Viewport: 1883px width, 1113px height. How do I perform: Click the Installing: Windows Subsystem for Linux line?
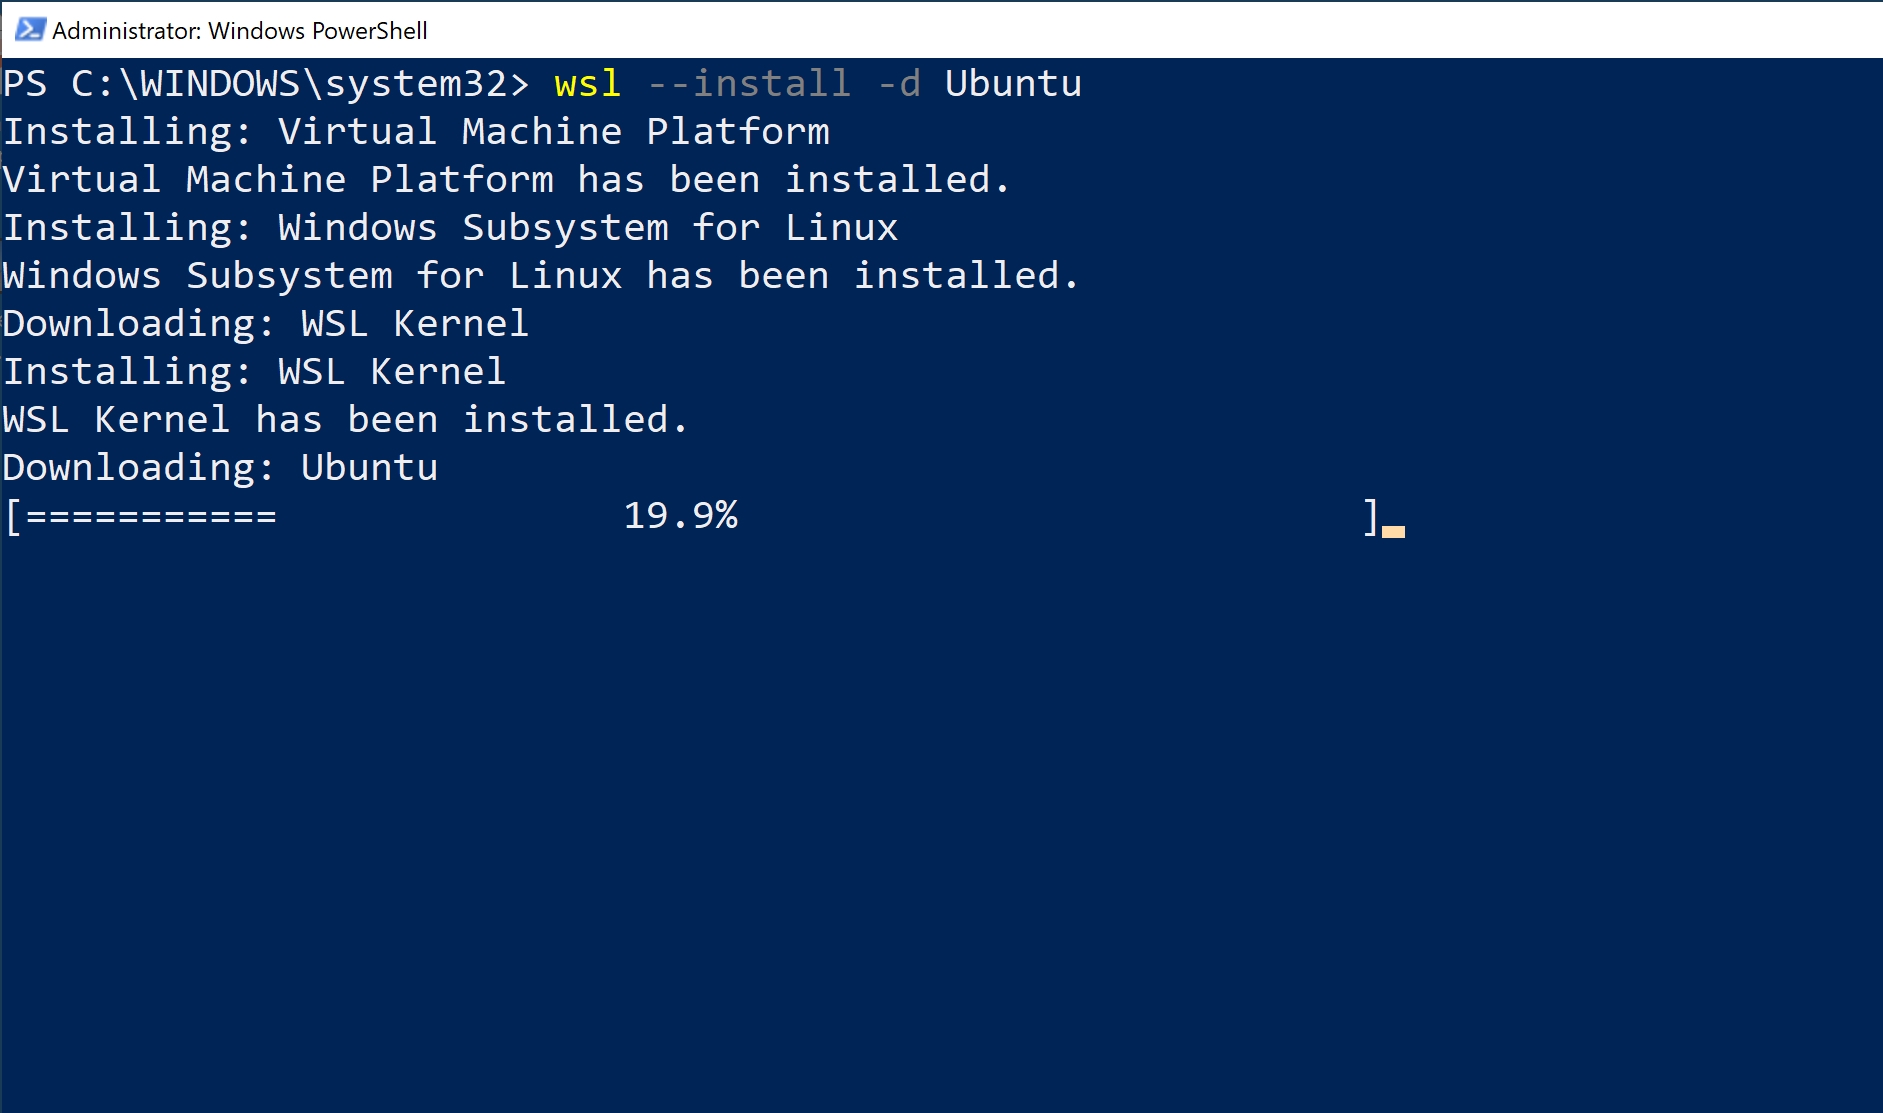[x=450, y=226]
